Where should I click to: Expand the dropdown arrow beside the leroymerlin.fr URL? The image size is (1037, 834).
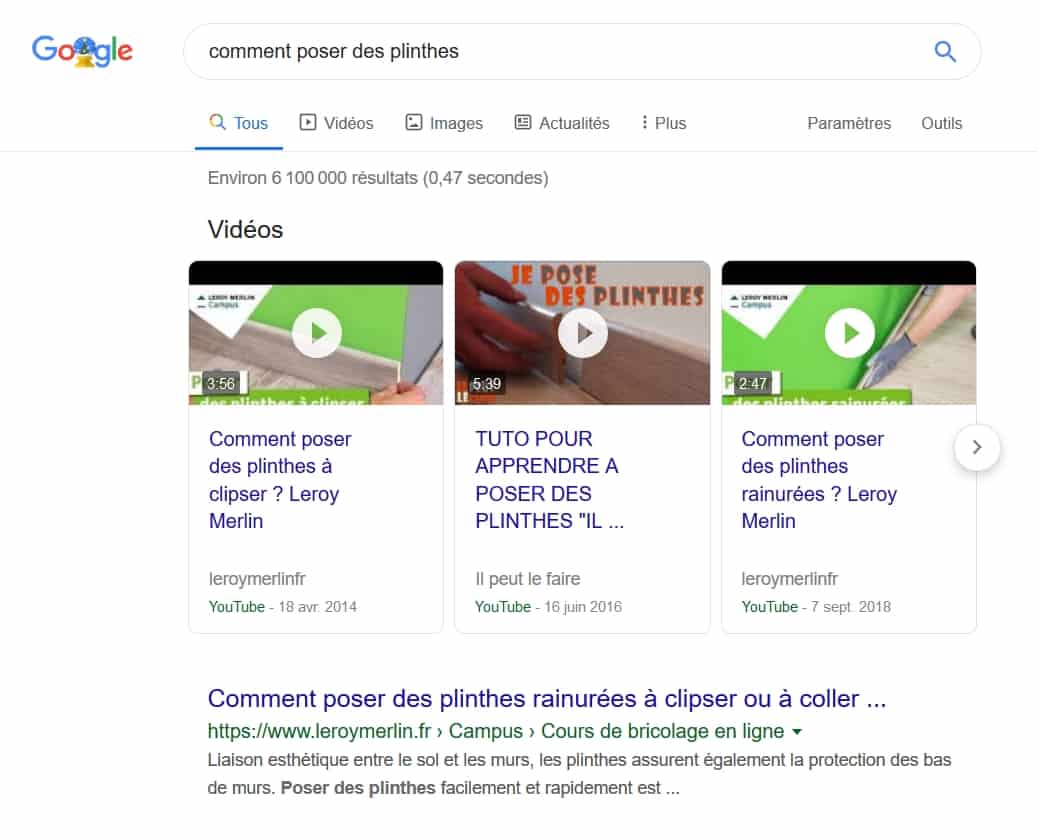tap(798, 731)
